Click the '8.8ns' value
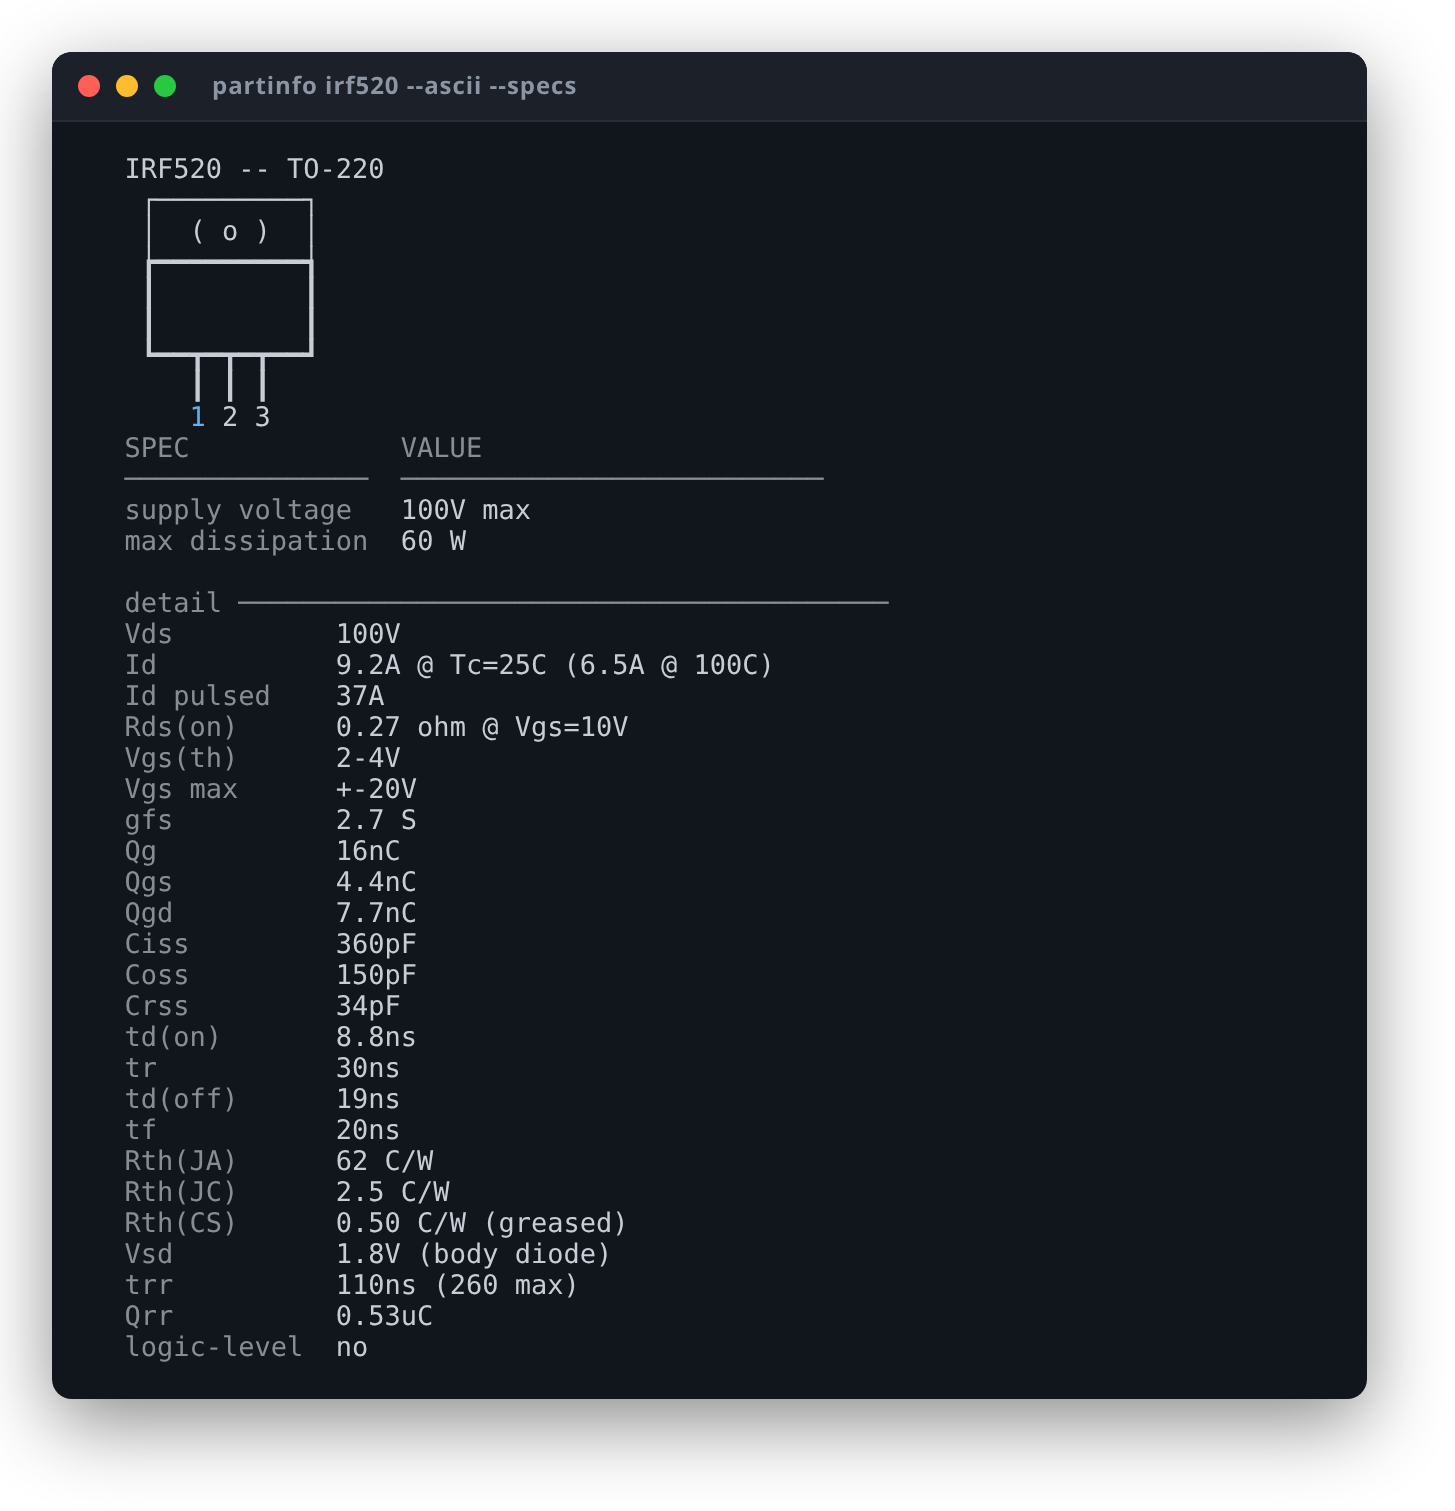 pos(376,1037)
